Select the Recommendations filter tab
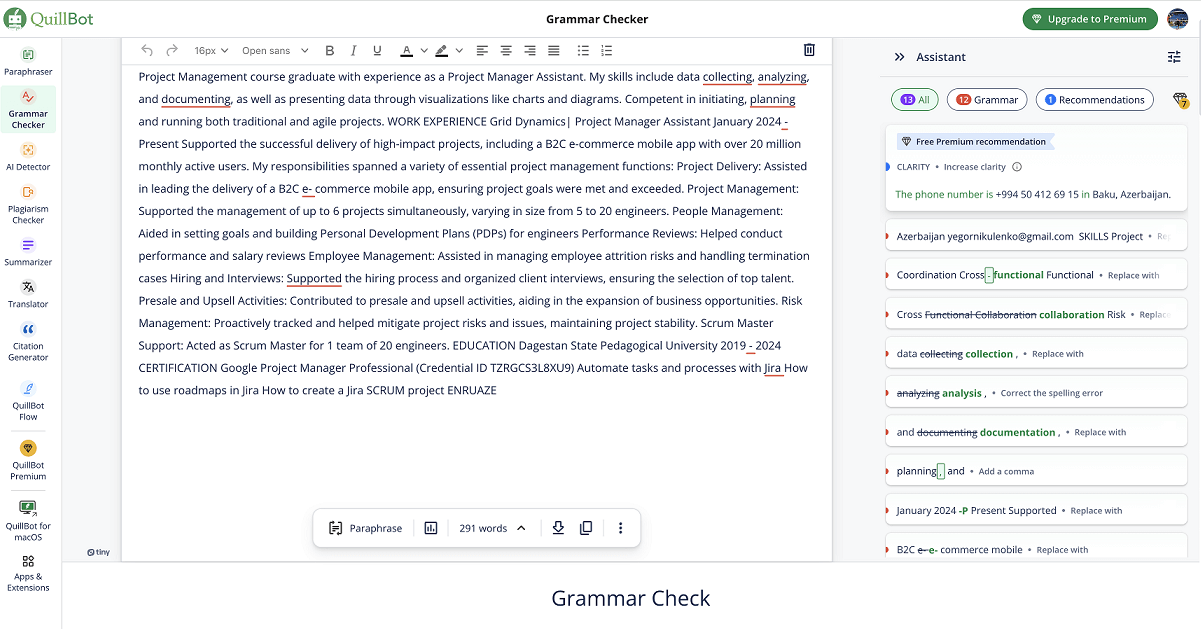 pos(1093,100)
